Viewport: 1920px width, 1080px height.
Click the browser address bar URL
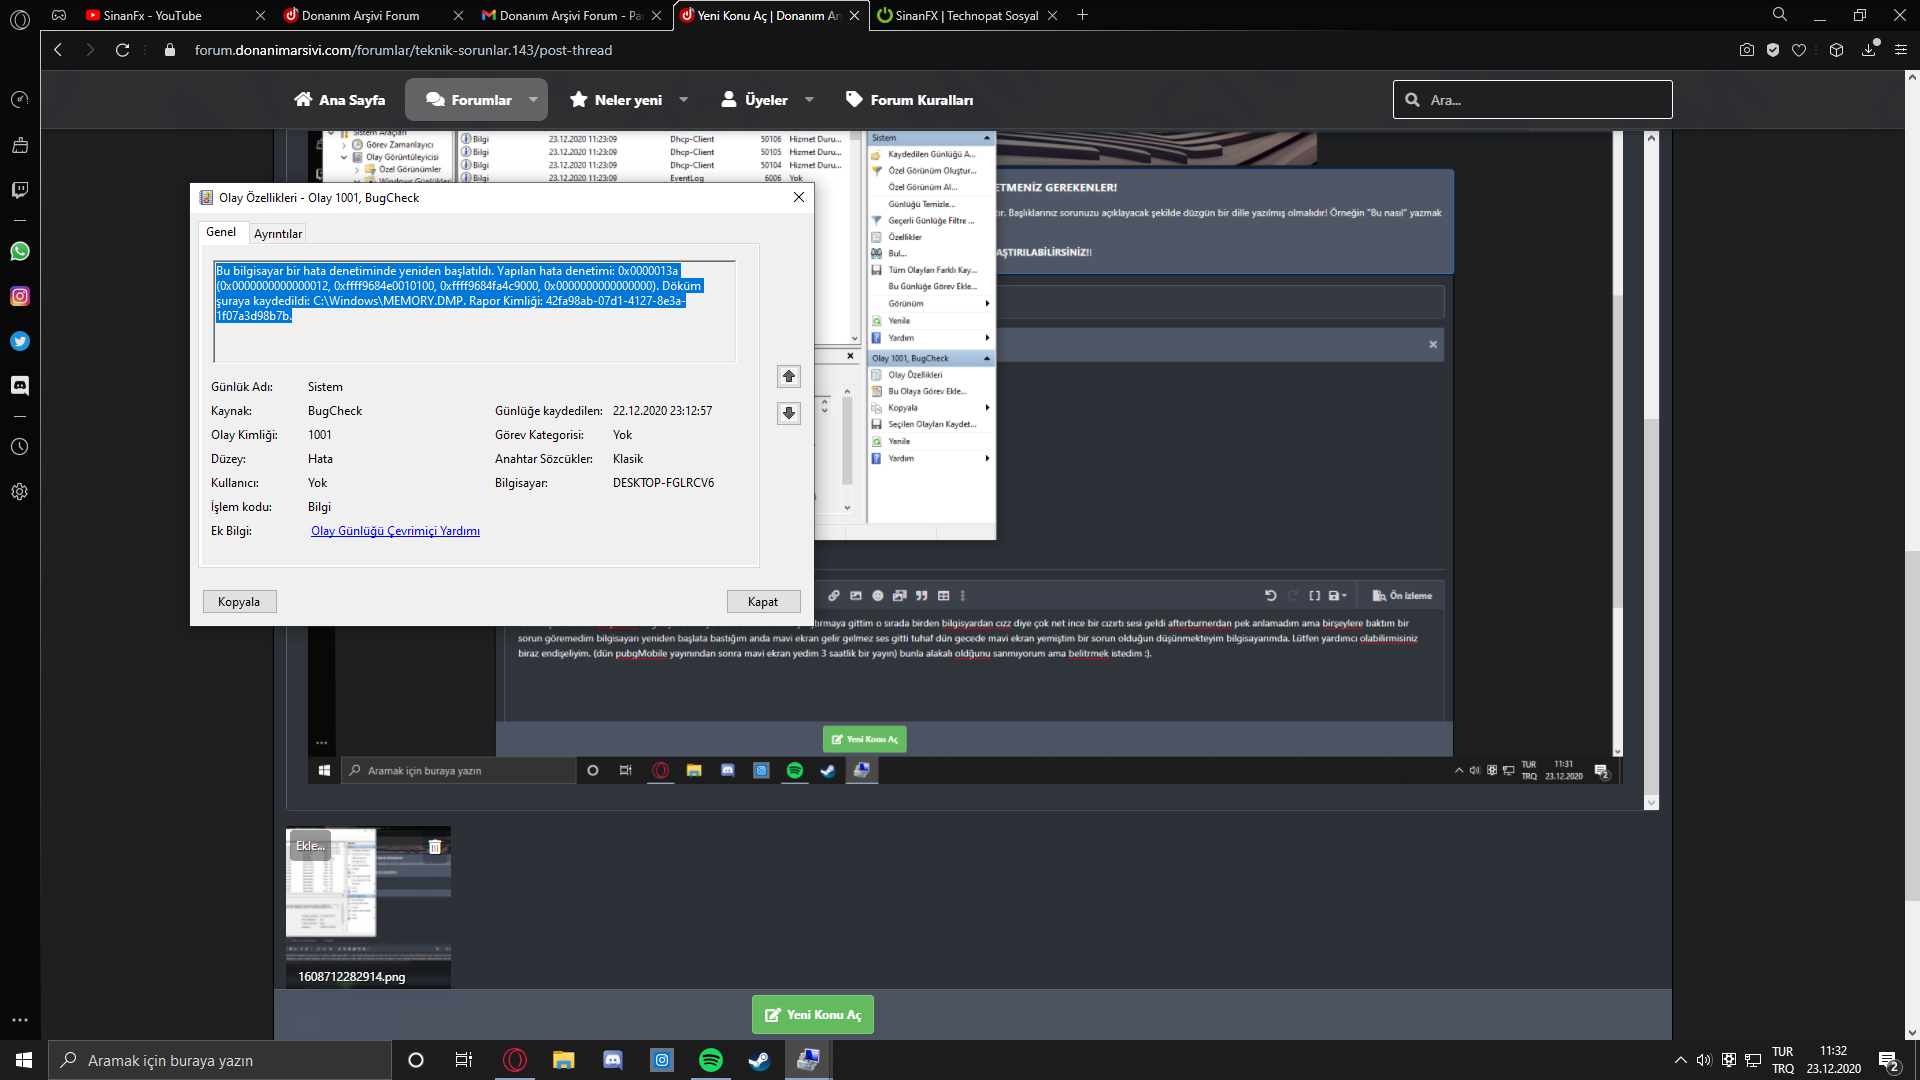pos(403,50)
